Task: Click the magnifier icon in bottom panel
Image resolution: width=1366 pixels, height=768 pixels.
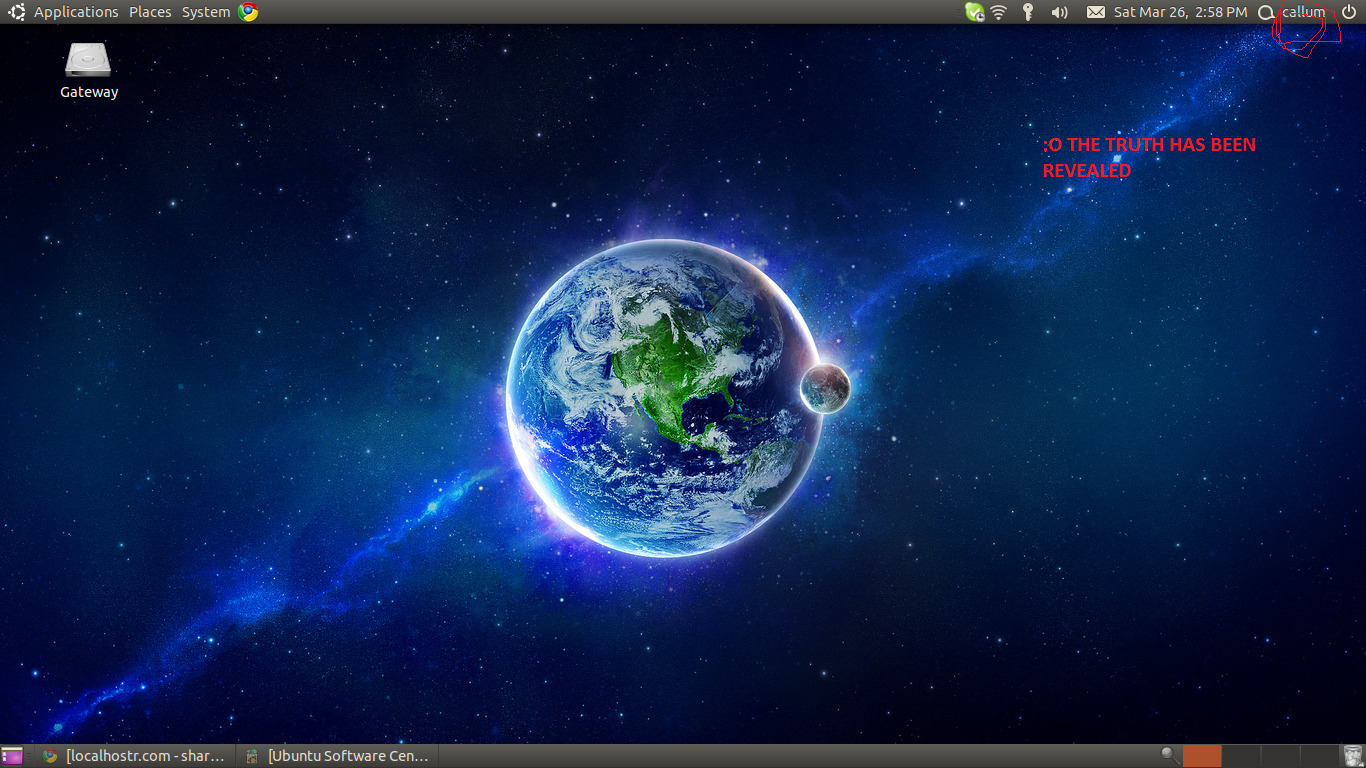Action: coord(1169,755)
